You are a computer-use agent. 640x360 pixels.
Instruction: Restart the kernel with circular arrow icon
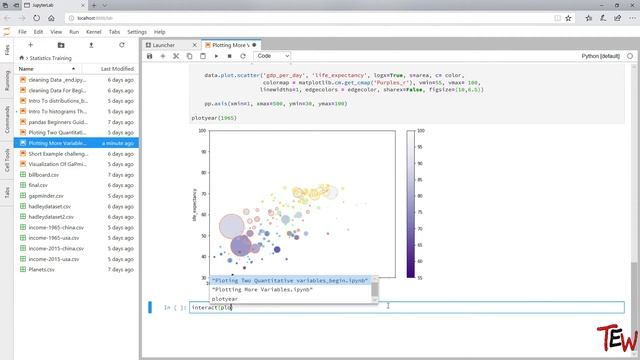coord(243,56)
